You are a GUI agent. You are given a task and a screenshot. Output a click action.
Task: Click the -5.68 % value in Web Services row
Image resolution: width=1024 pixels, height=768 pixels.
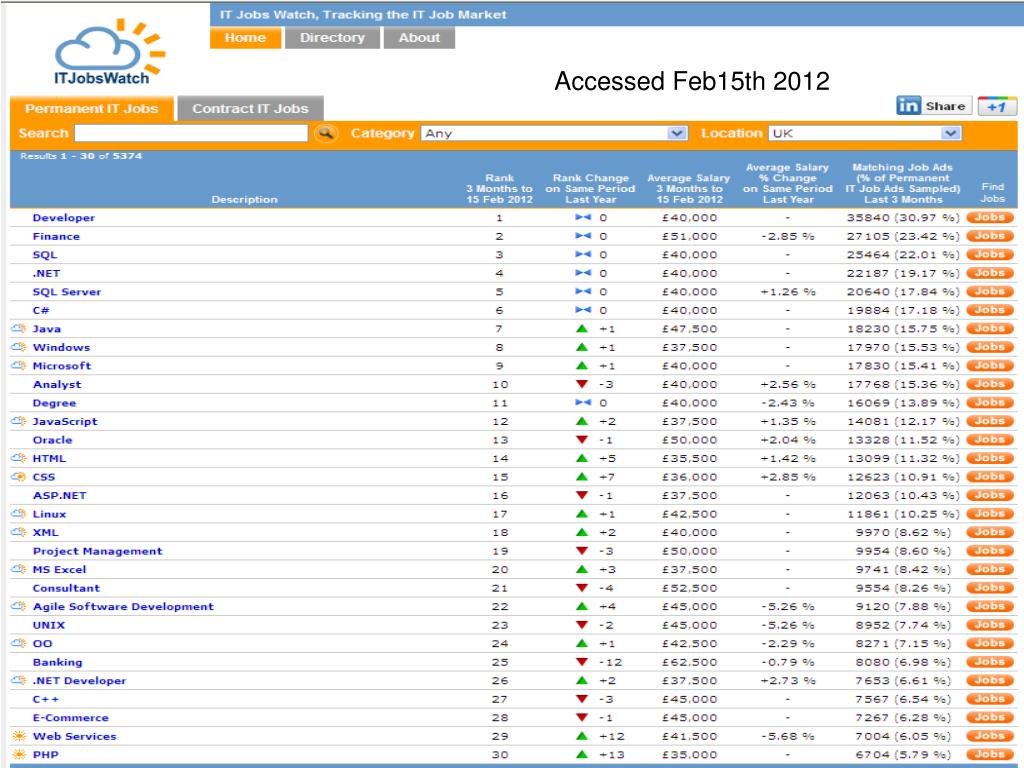click(x=788, y=736)
